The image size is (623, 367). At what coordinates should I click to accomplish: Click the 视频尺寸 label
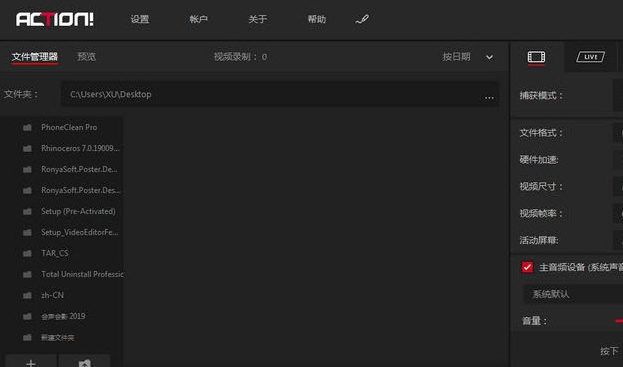pos(541,187)
